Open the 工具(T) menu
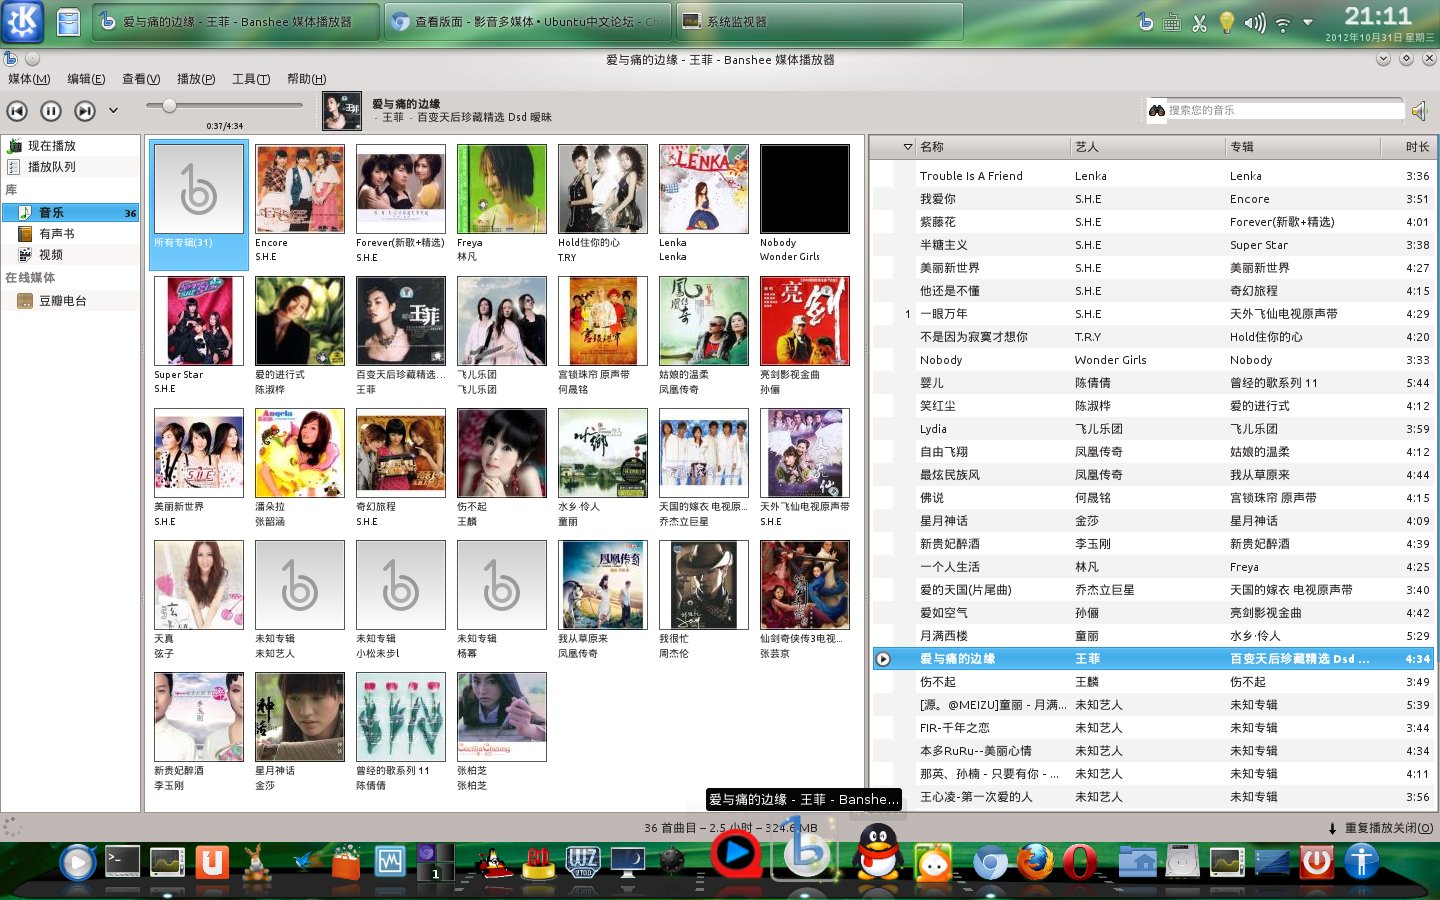The image size is (1440, 900). coord(251,79)
